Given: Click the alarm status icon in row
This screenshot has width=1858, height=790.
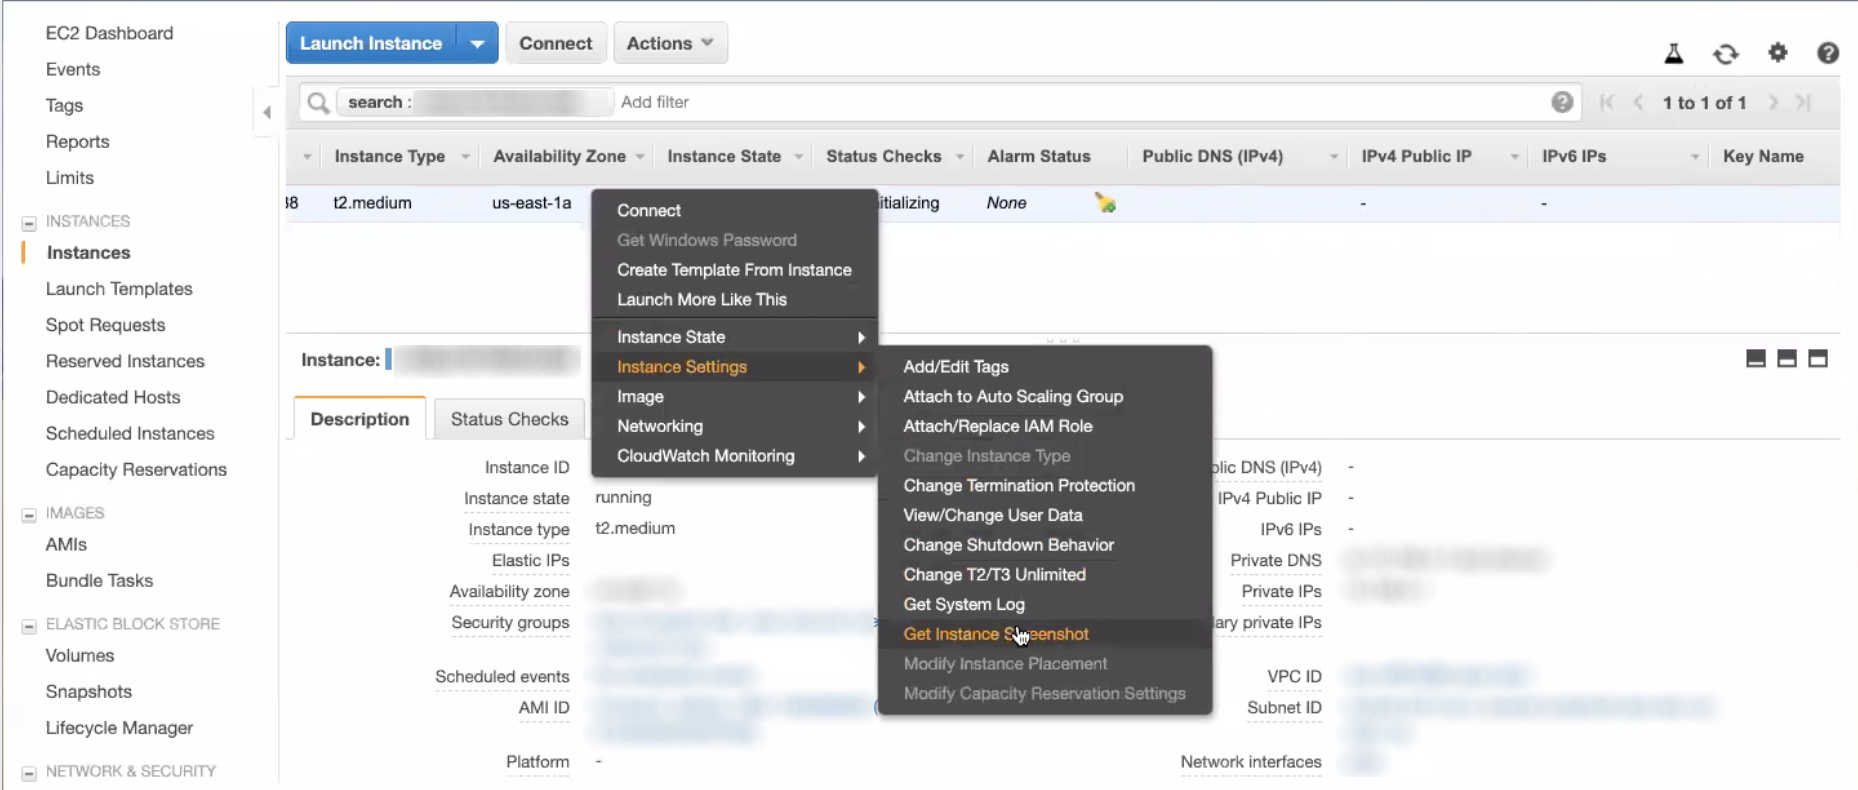Looking at the screenshot, I should [1105, 203].
